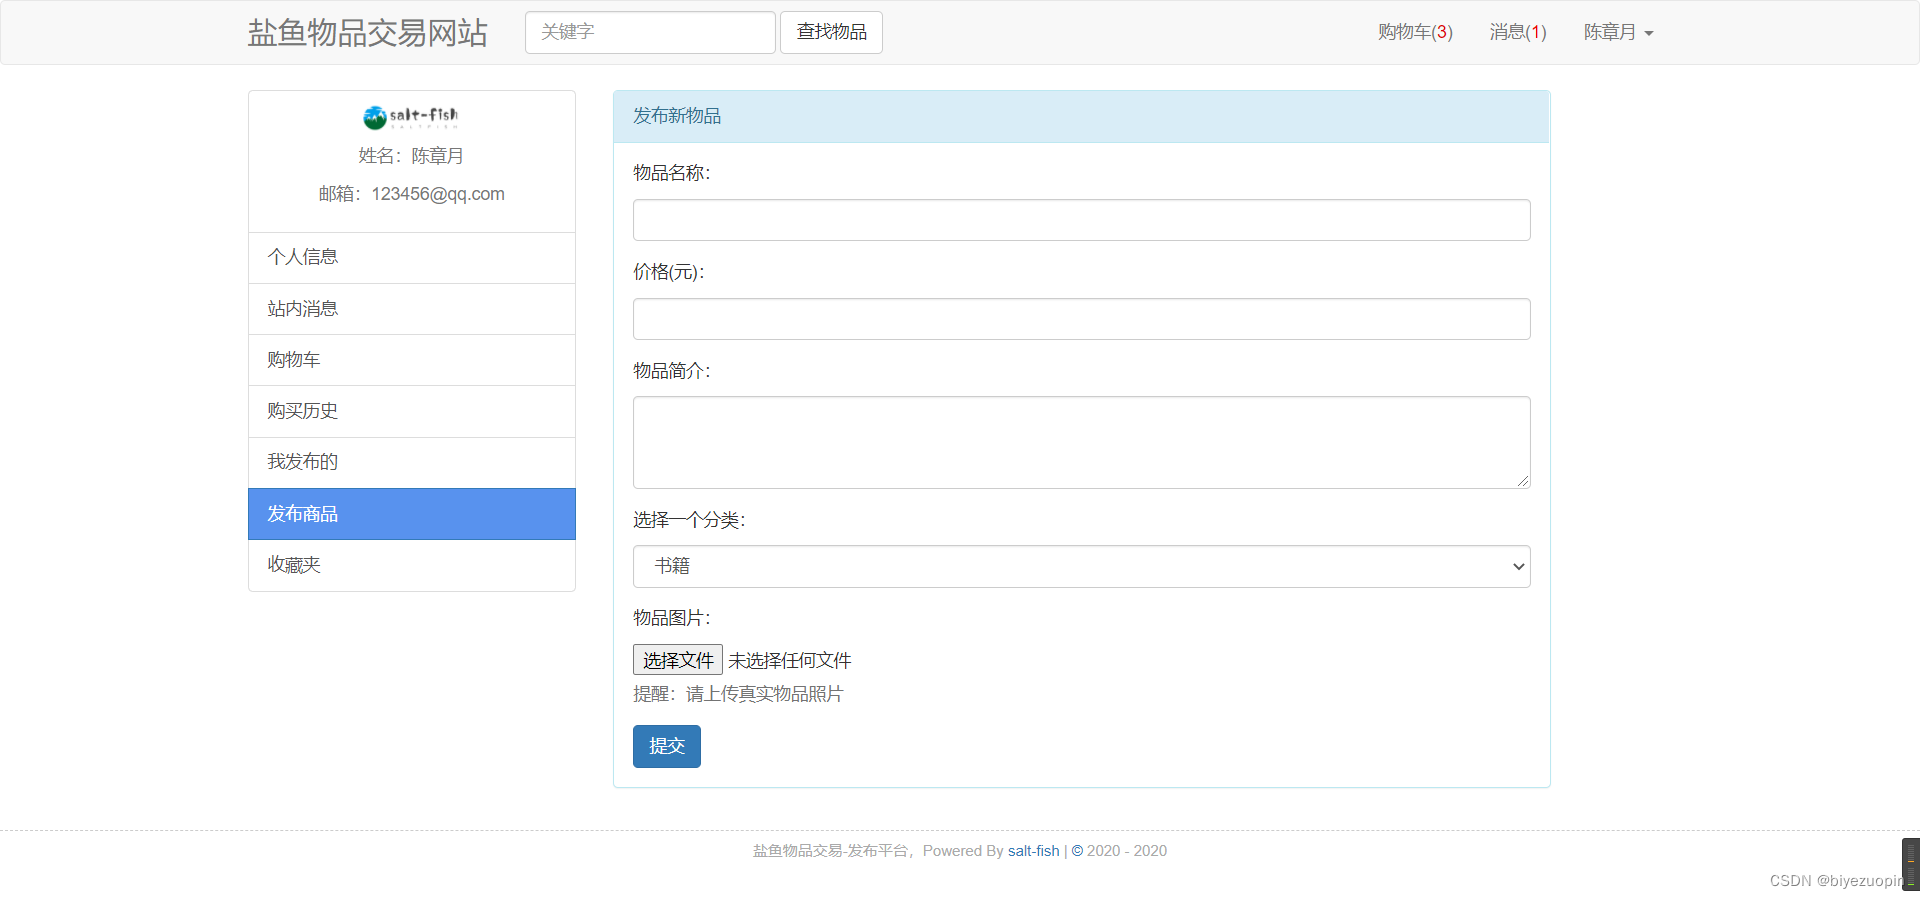Open 个人信息 in the sidebar
The width and height of the screenshot is (1920, 898).
(x=412, y=258)
